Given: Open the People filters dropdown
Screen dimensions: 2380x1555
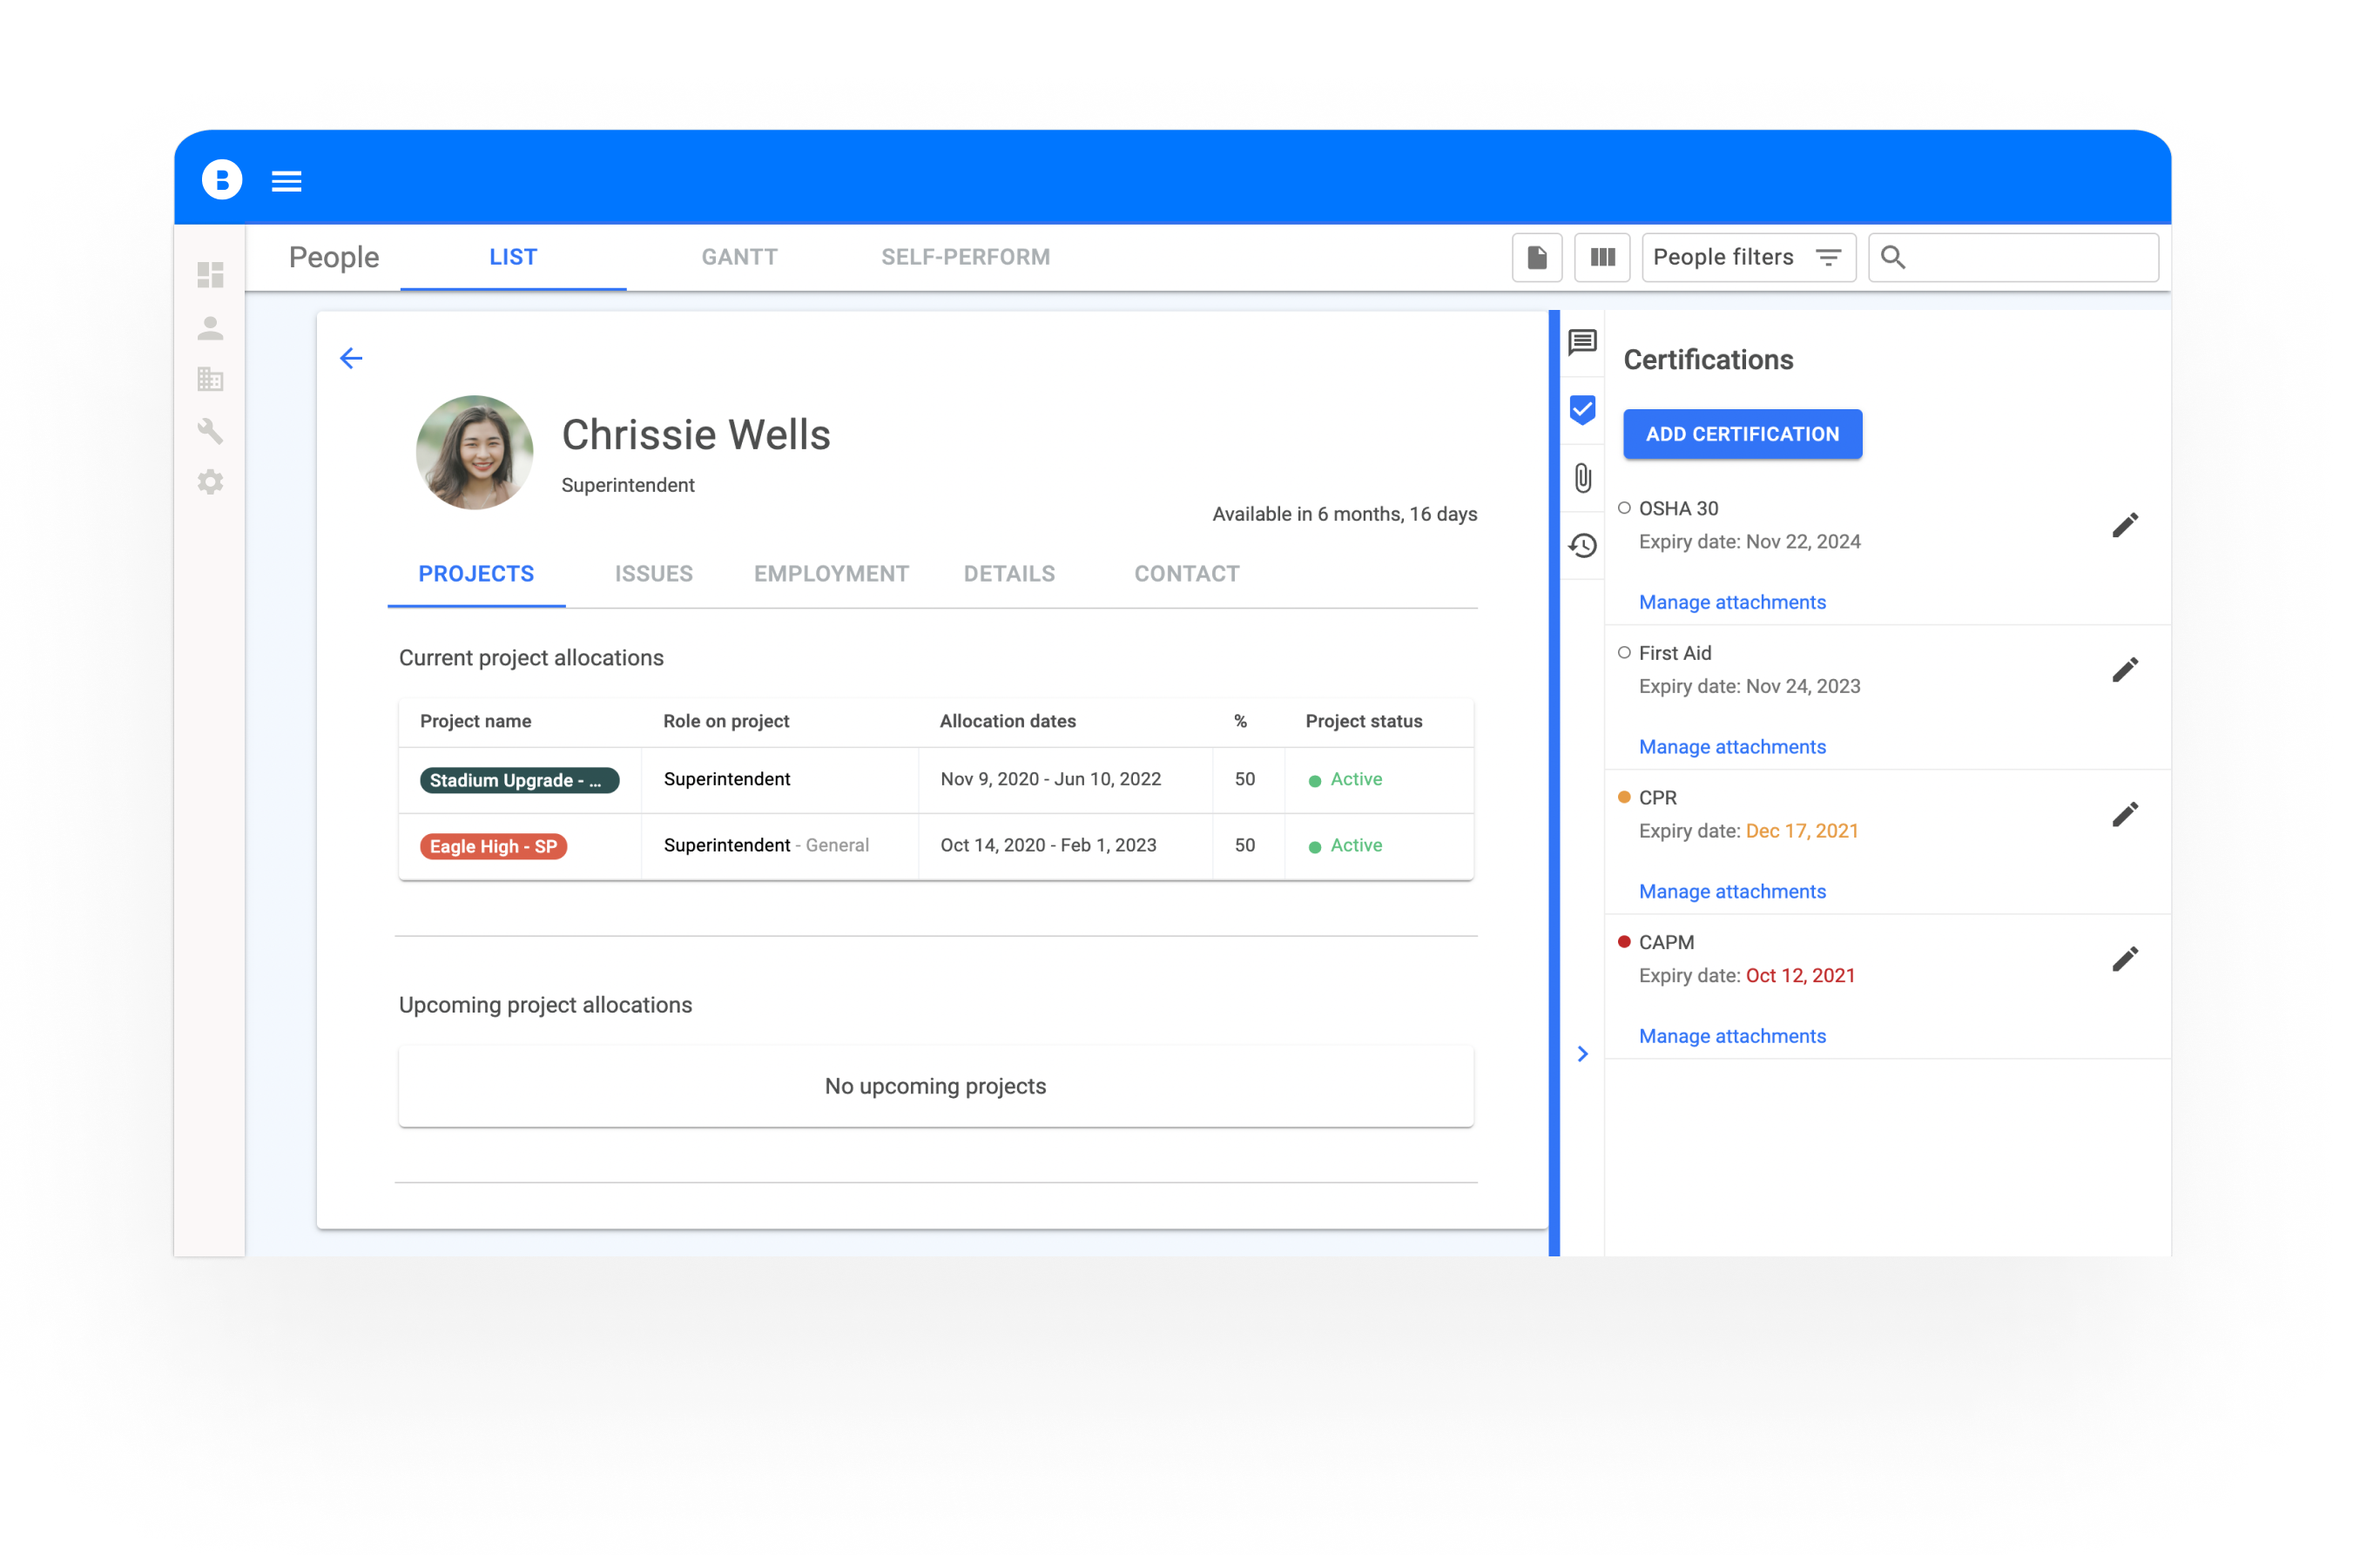Looking at the screenshot, I should click(x=1748, y=258).
